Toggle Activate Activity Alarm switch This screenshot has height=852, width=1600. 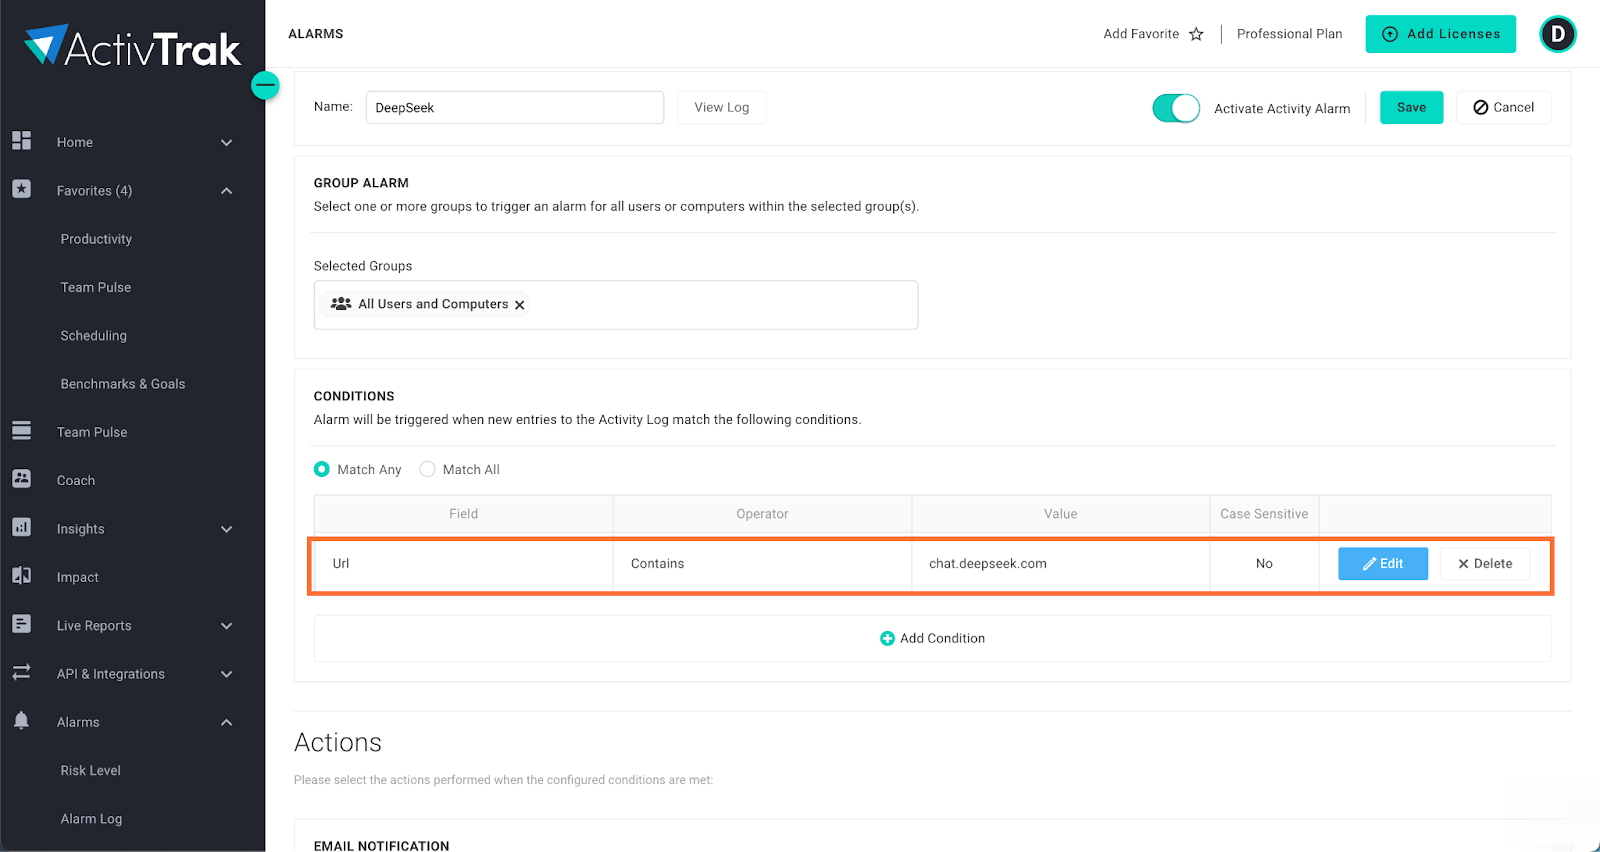click(x=1176, y=108)
